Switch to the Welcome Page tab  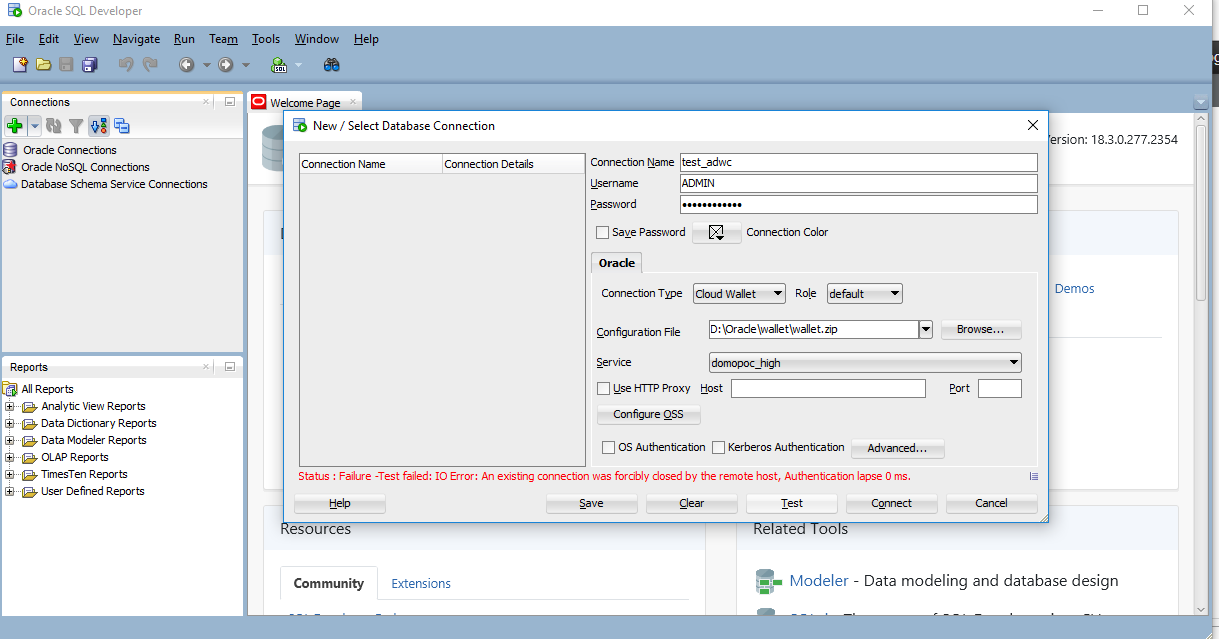coord(305,102)
